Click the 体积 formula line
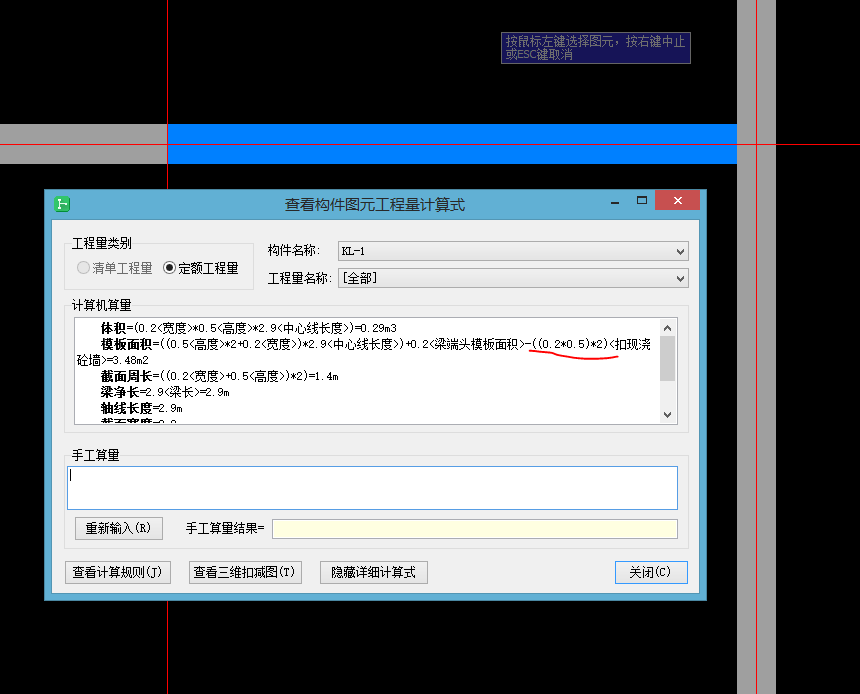 click(x=248, y=328)
